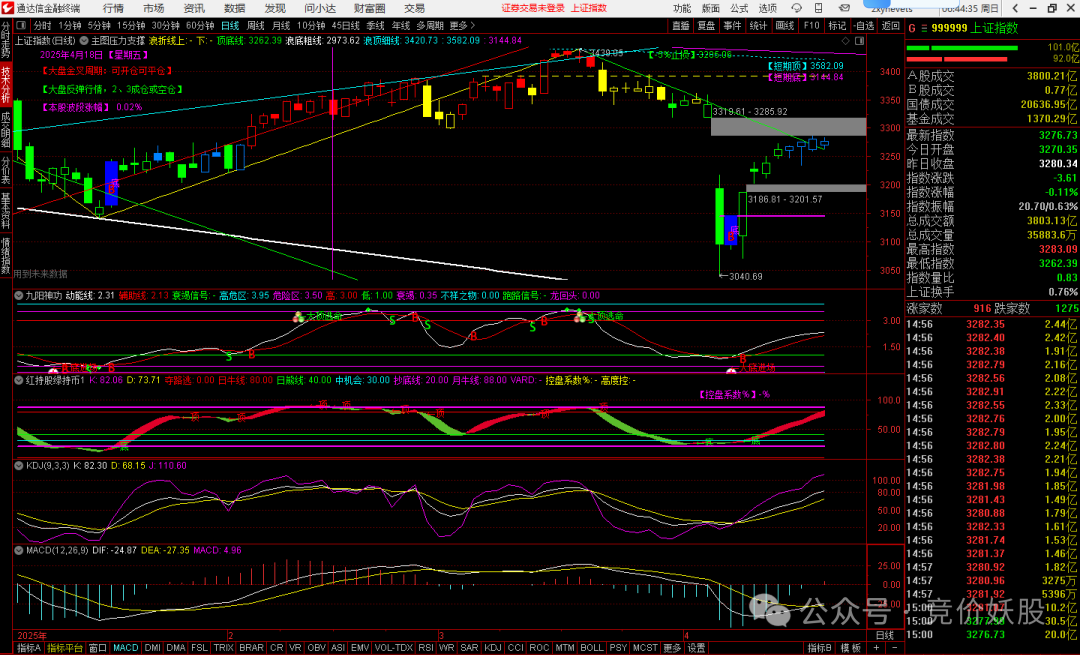1080x655 pixels.
Task: Open the list icon beside stock code 999999
Action: point(924,28)
